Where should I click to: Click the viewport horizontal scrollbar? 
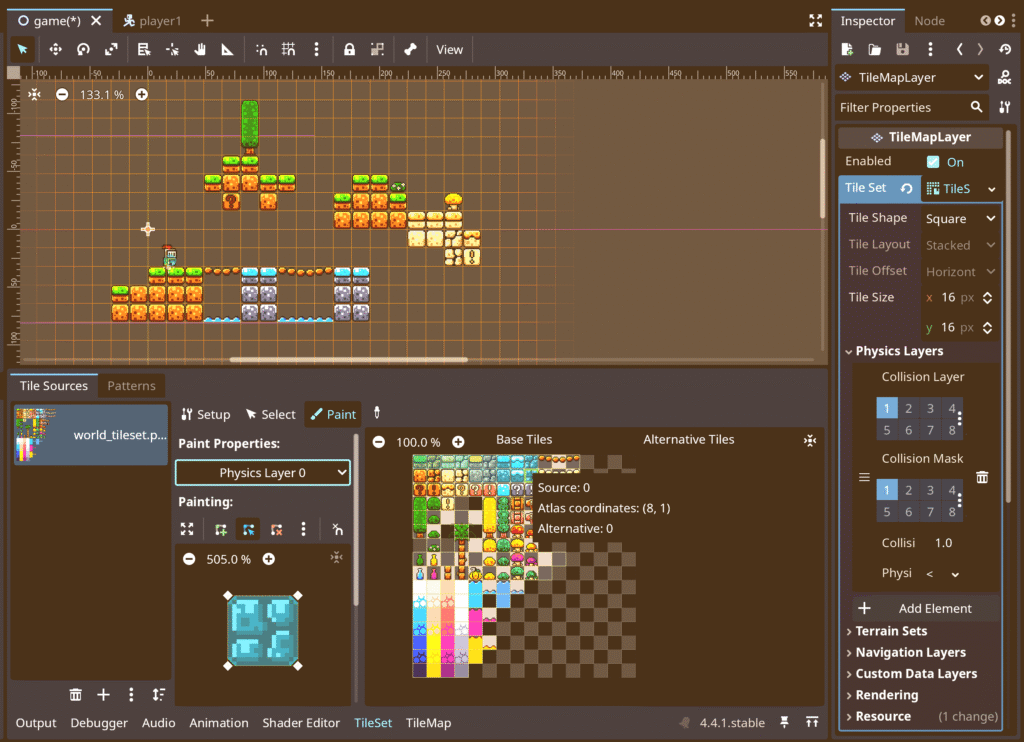[349, 359]
